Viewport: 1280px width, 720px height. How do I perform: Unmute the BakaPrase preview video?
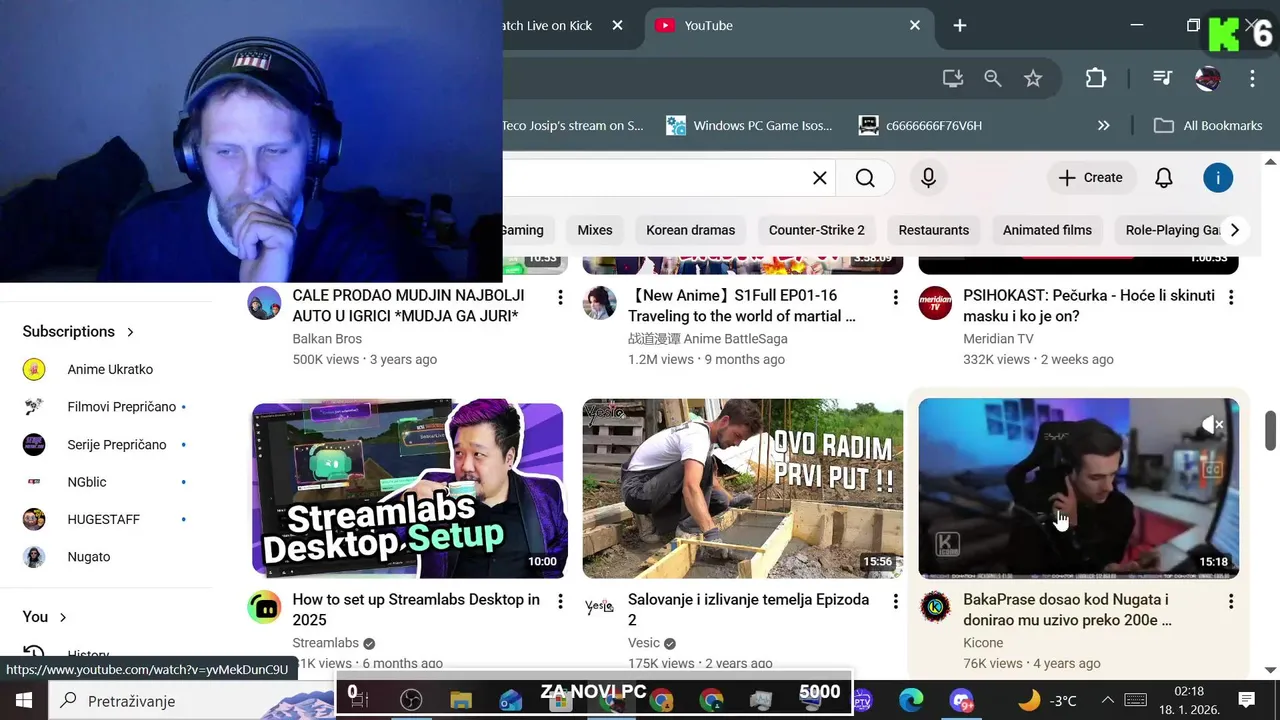[1213, 425]
